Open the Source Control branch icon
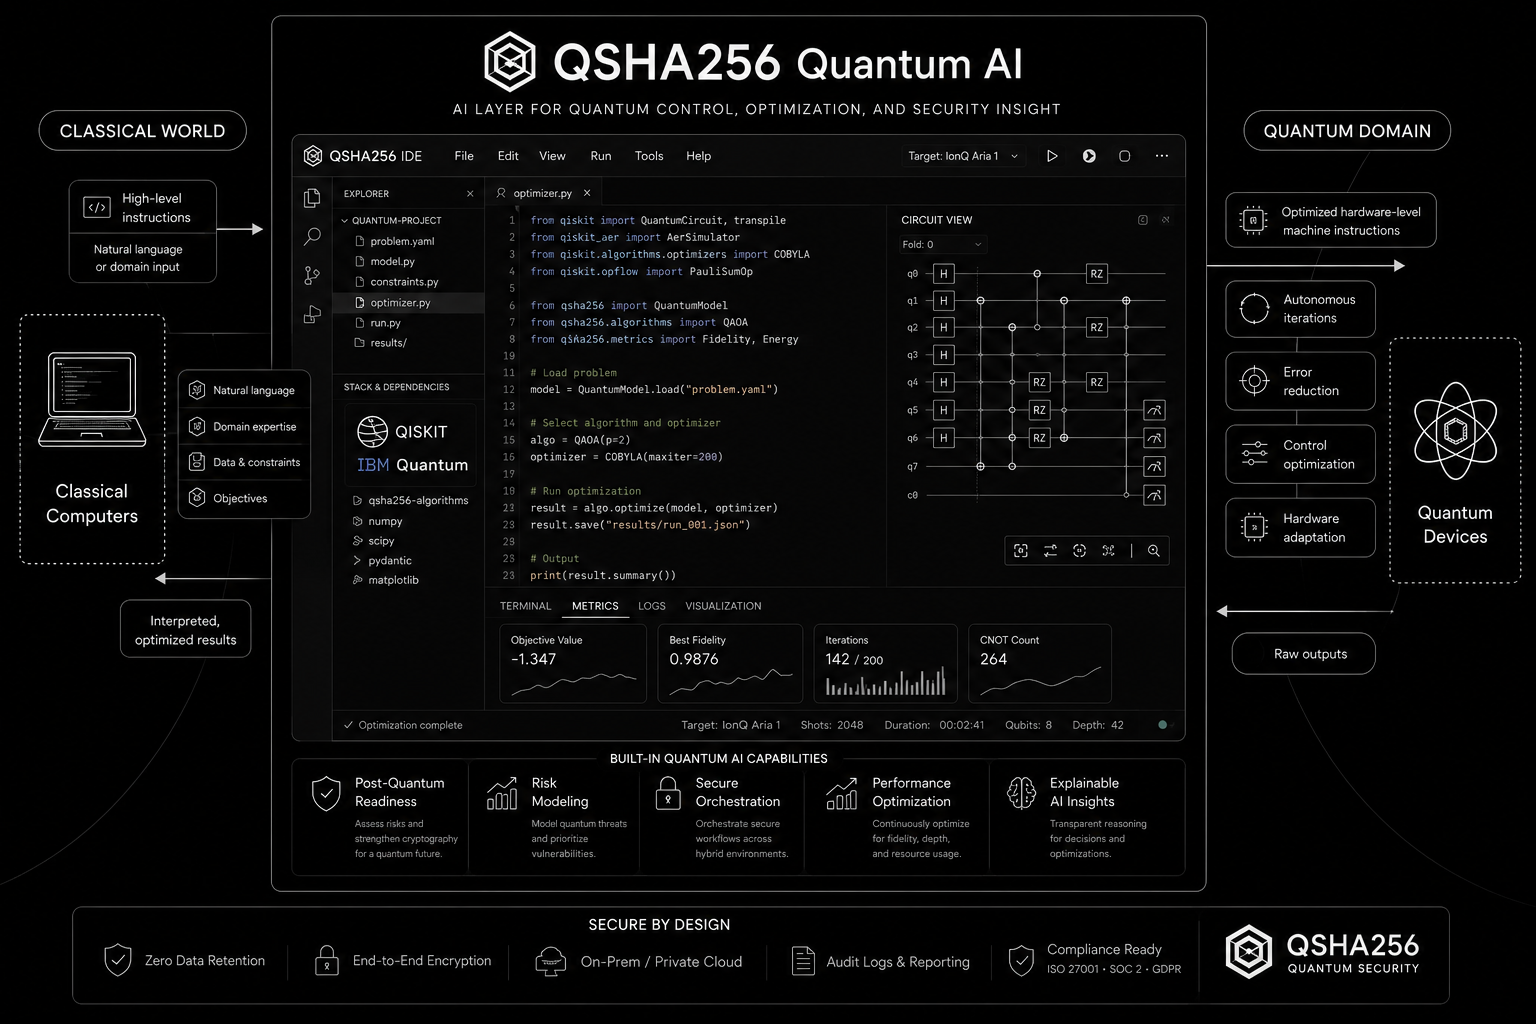The image size is (1536, 1024). (312, 275)
